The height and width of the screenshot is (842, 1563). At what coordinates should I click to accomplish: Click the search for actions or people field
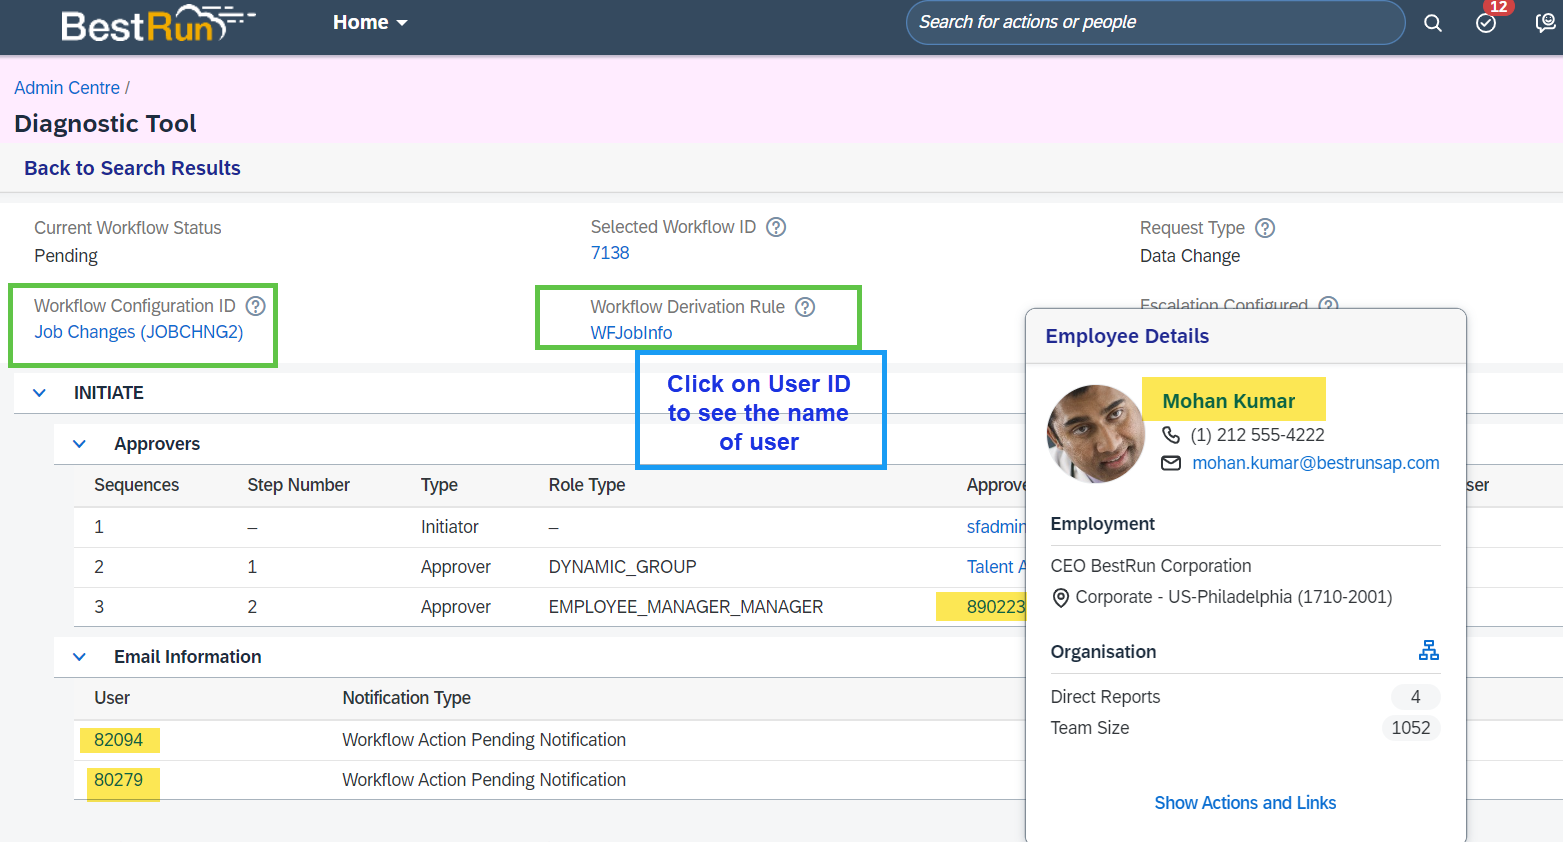[1155, 22]
